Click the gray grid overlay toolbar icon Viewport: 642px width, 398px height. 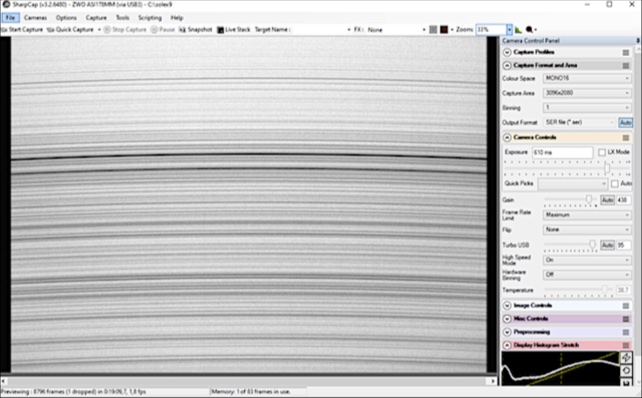[433, 29]
